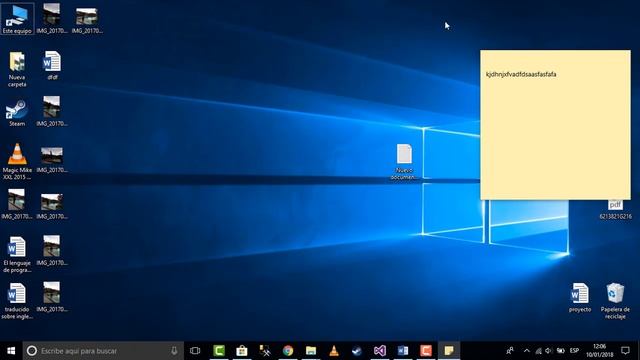Switch to Microsoft Word in the taskbar
Screen dimensions: 640x360
[x=403, y=351]
